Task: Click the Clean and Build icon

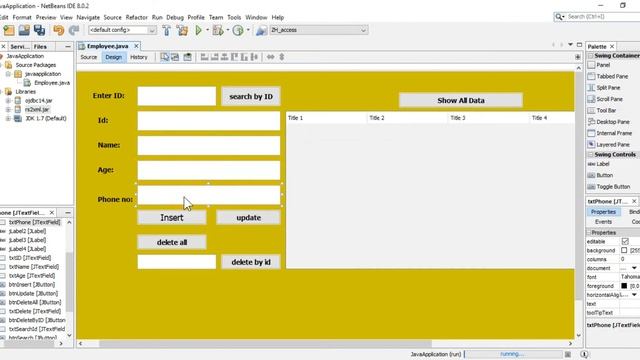Action: point(182,30)
